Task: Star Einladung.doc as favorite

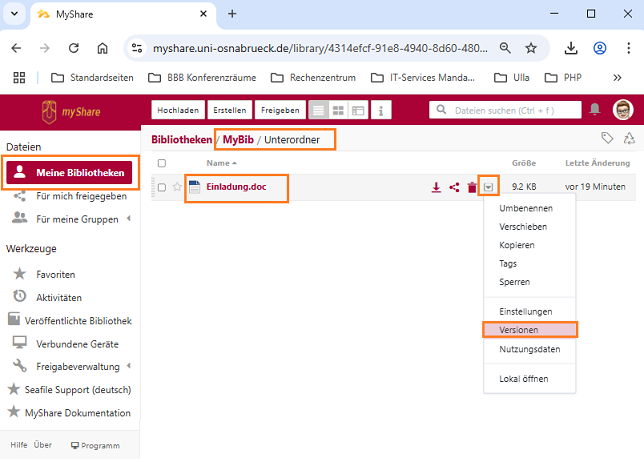Action: click(177, 187)
